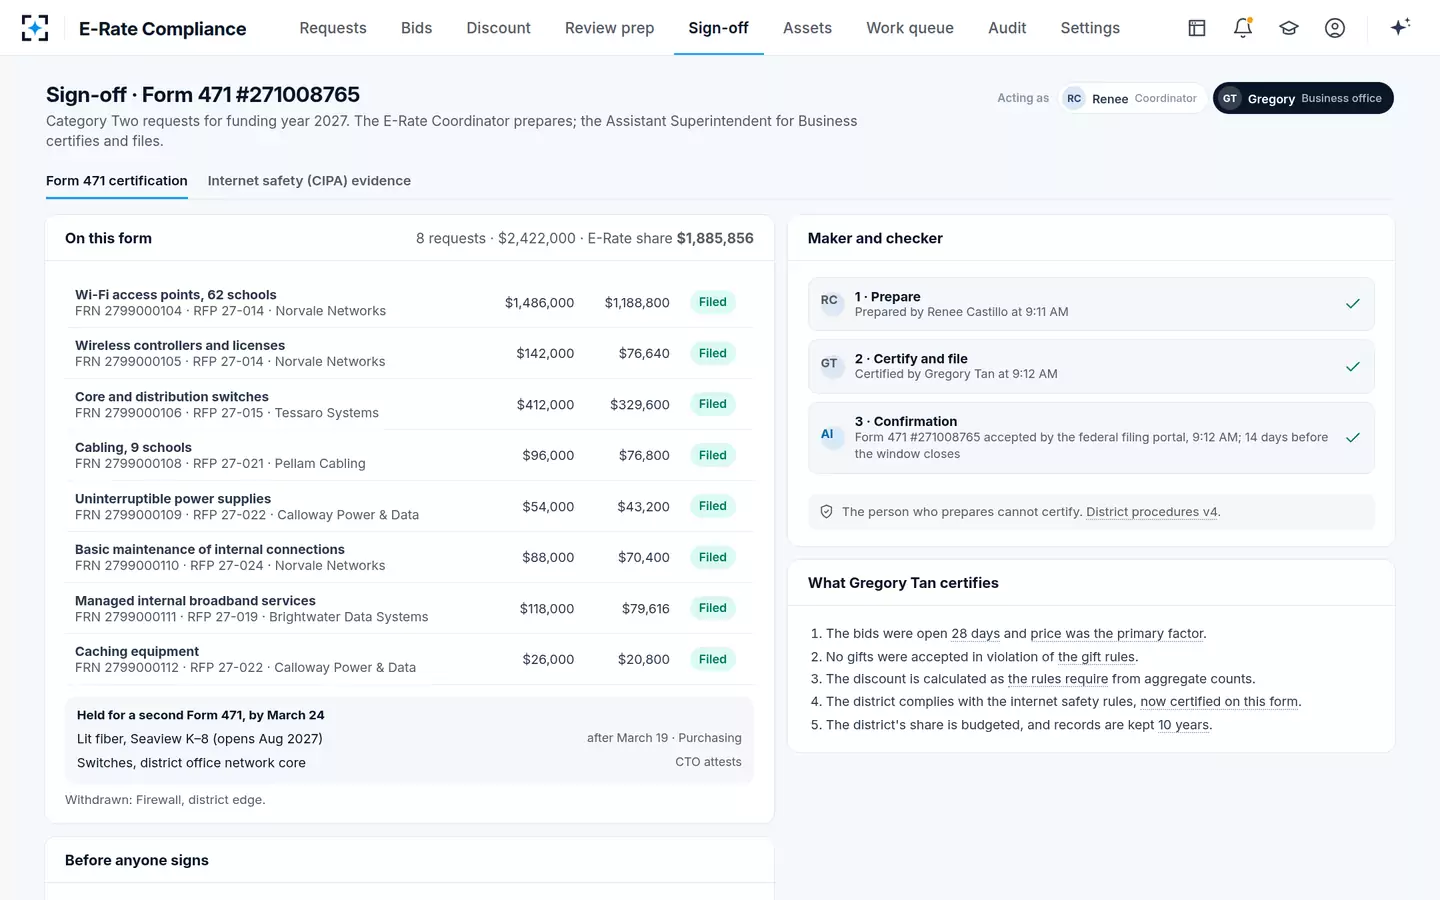Image resolution: width=1440 pixels, height=900 pixels.
Task: Open the Assets section
Action: tap(807, 28)
